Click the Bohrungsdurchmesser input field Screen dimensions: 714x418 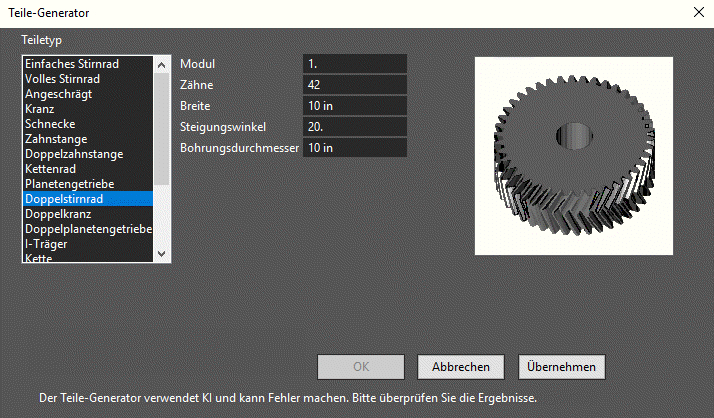click(x=355, y=148)
